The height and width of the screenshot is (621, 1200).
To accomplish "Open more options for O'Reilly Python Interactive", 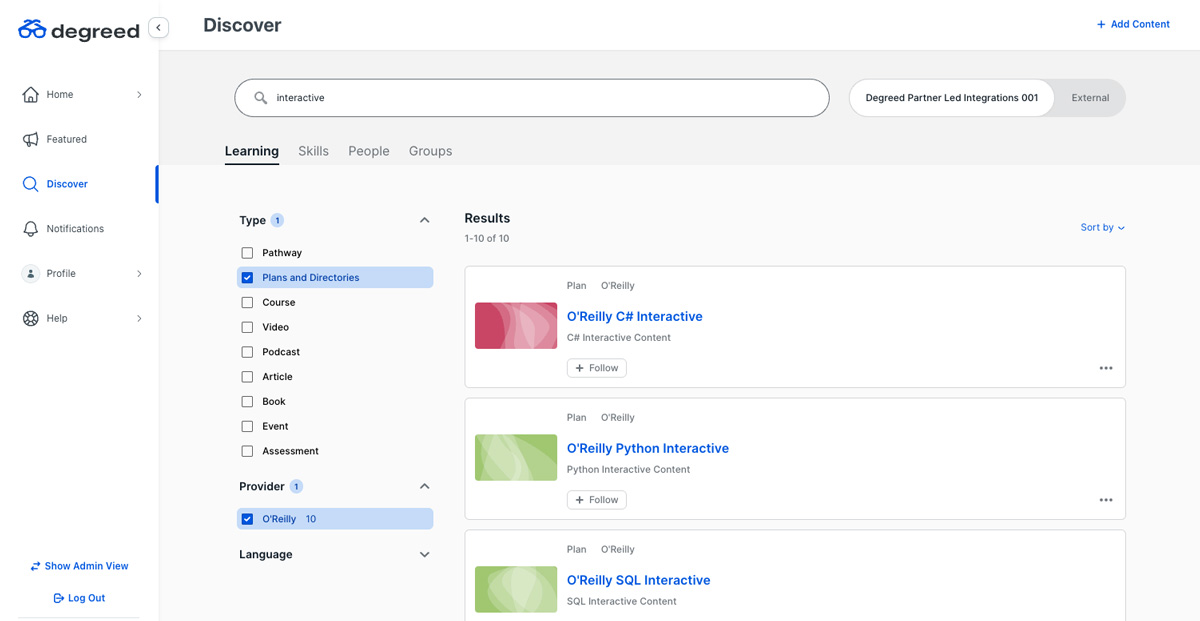I will 1106,500.
